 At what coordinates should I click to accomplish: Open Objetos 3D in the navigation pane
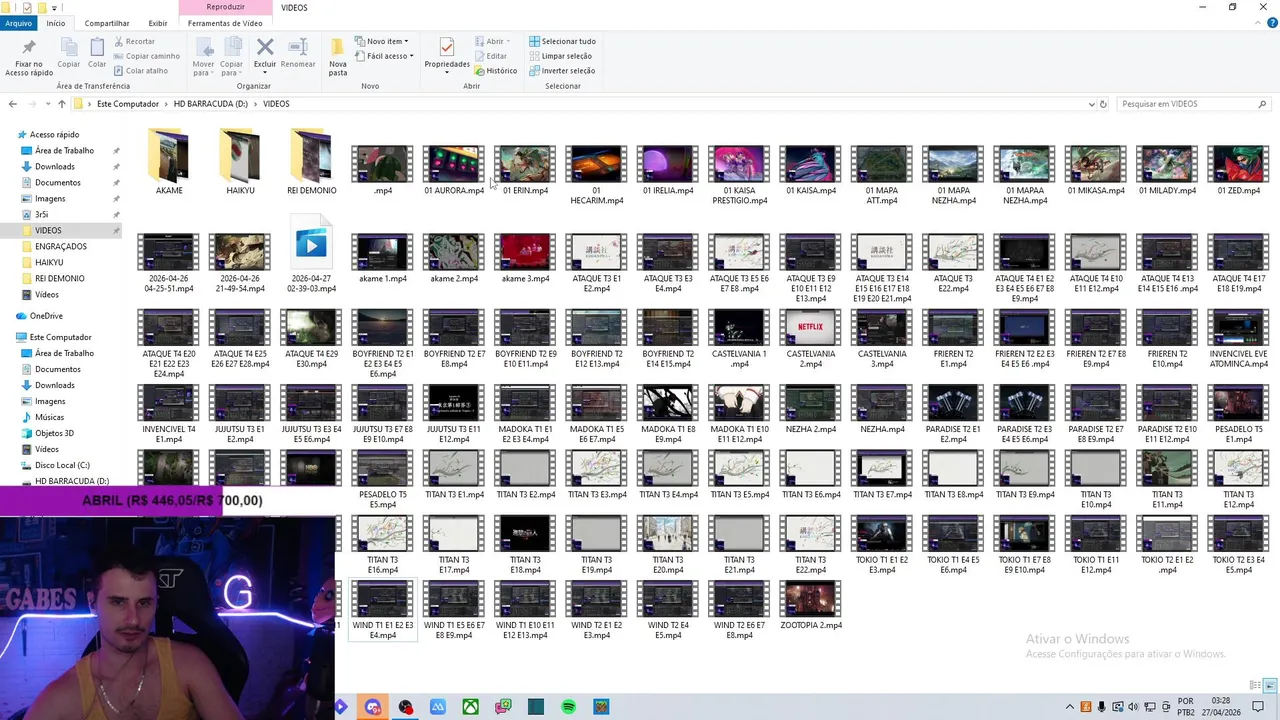(54, 433)
